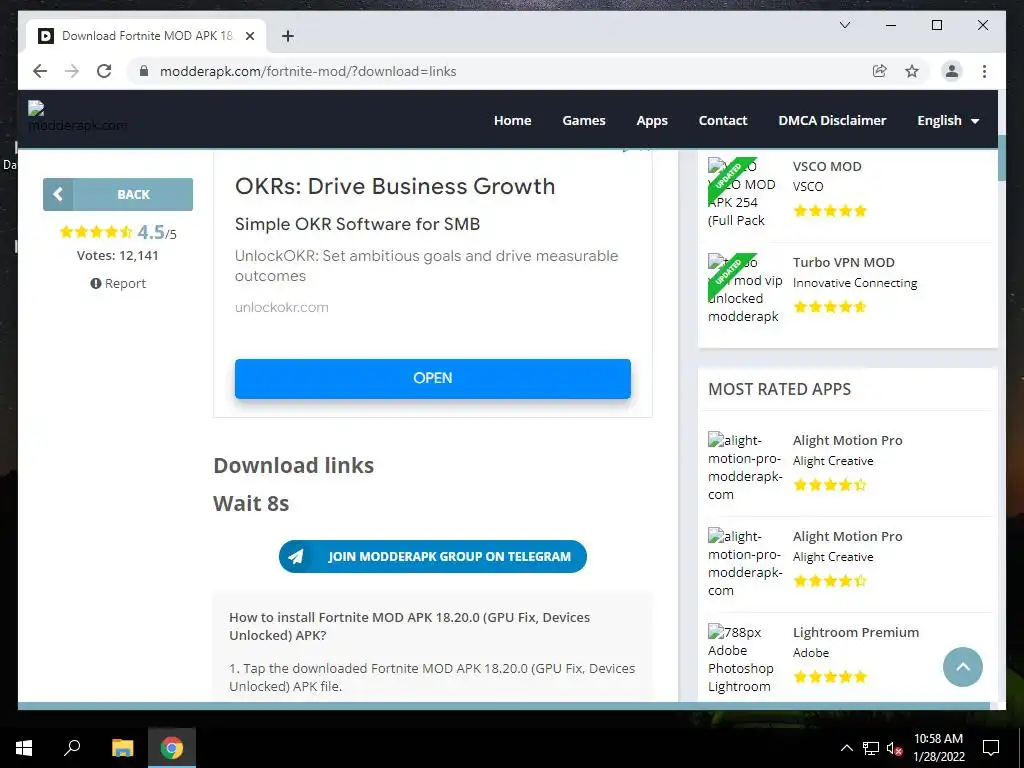Click the 'Wait 8s' countdown text
The height and width of the screenshot is (768, 1024).
pos(251,504)
